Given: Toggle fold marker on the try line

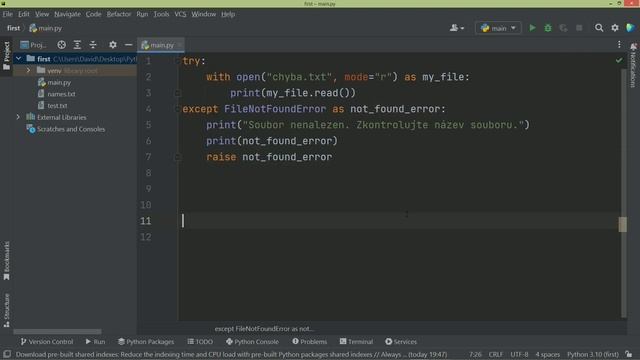Looking at the screenshot, I should click(x=177, y=61).
